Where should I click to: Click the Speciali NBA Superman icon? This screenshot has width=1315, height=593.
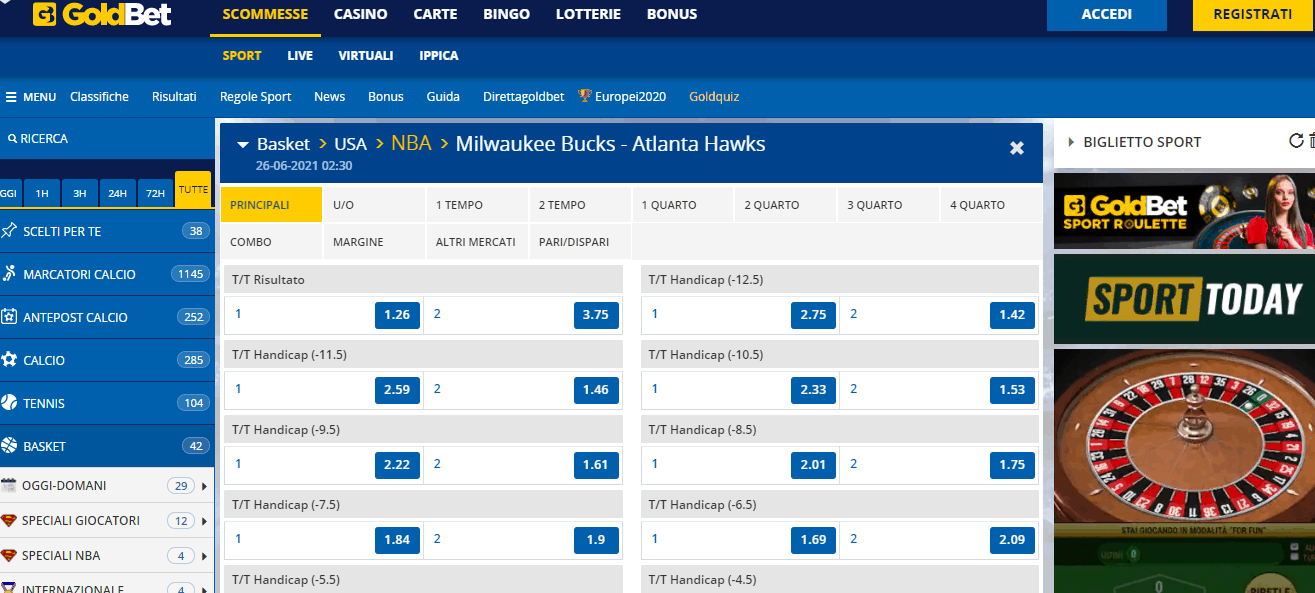pos(9,556)
